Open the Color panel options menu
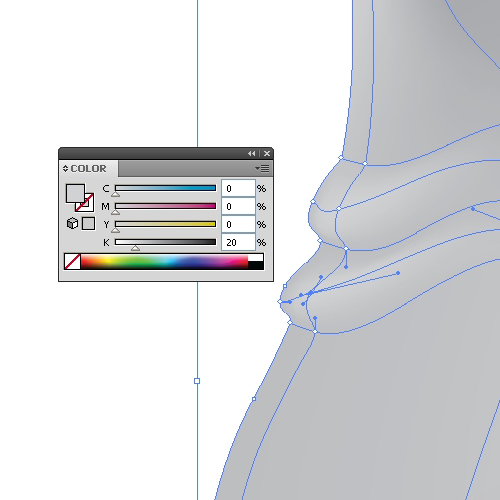The image size is (500, 500). point(262,169)
